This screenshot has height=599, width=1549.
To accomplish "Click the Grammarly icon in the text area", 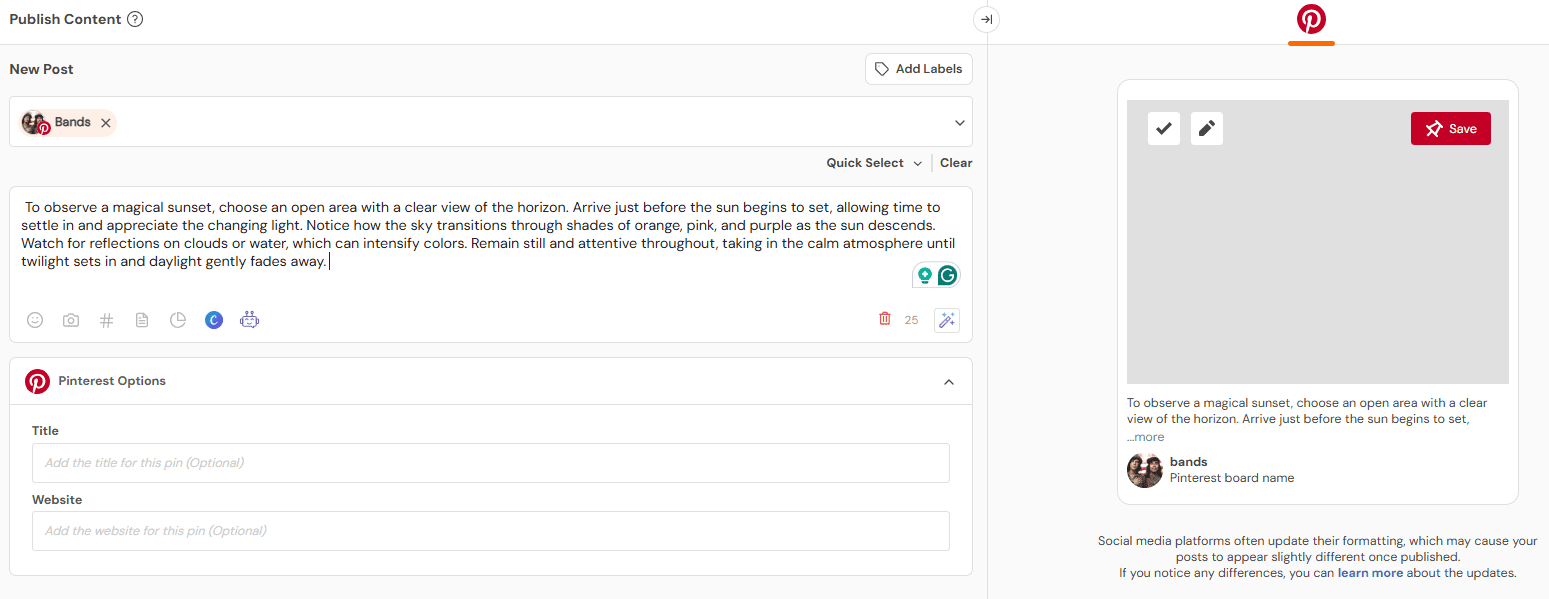I will pyautogui.click(x=947, y=274).
